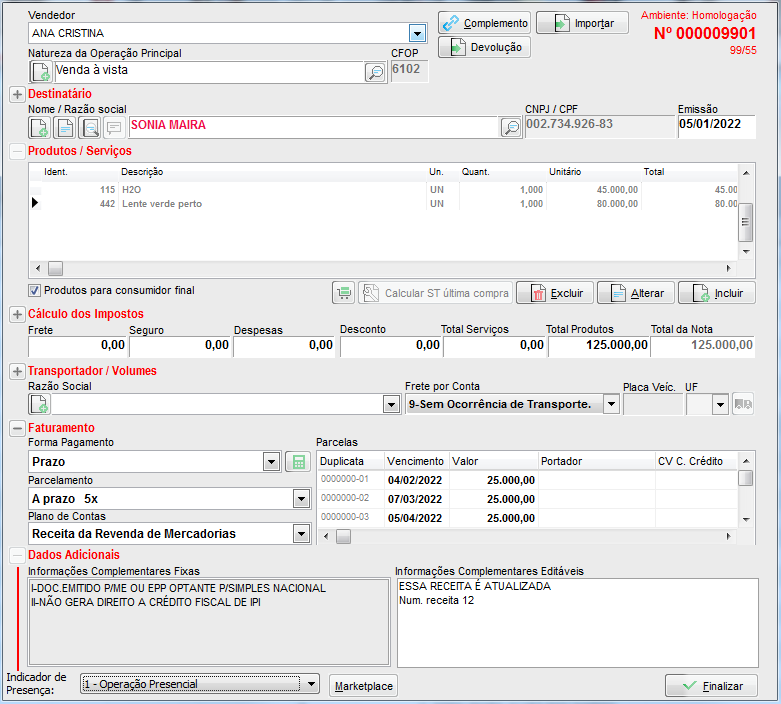Viewport: 781px width, 704px height.
Task: Click the new transporter icon under Razão Social
Action: 40,404
